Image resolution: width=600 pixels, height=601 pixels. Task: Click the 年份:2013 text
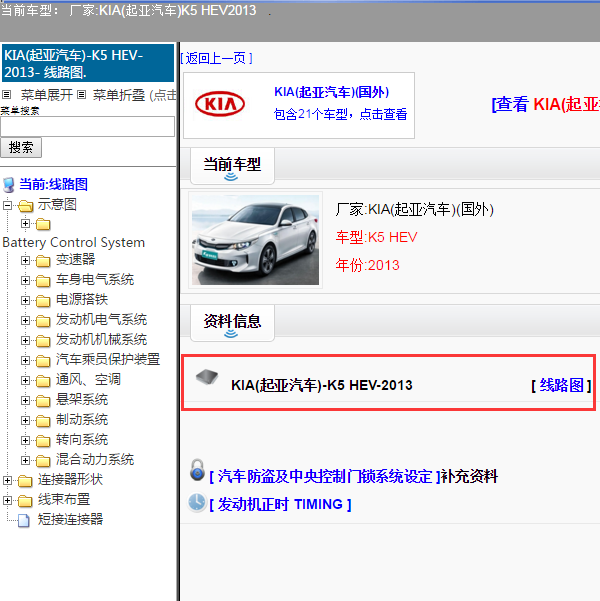pos(367,265)
